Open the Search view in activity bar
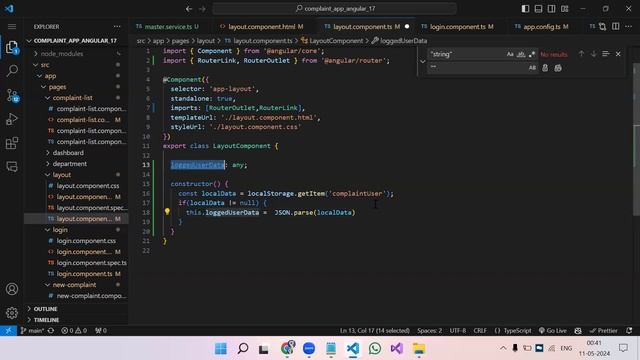The image size is (640, 360). click(12, 71)
